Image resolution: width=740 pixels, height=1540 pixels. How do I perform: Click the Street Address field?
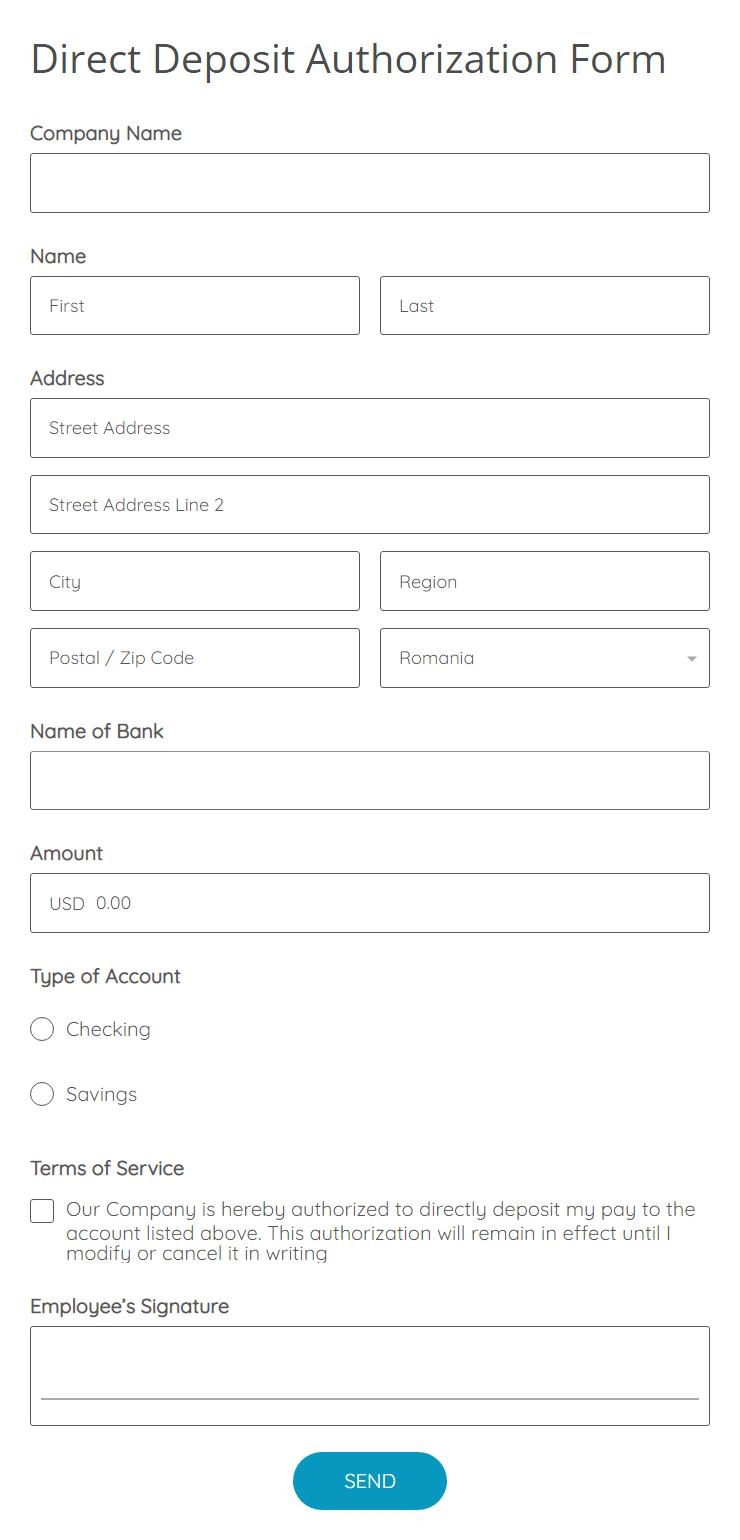point(370,428)
